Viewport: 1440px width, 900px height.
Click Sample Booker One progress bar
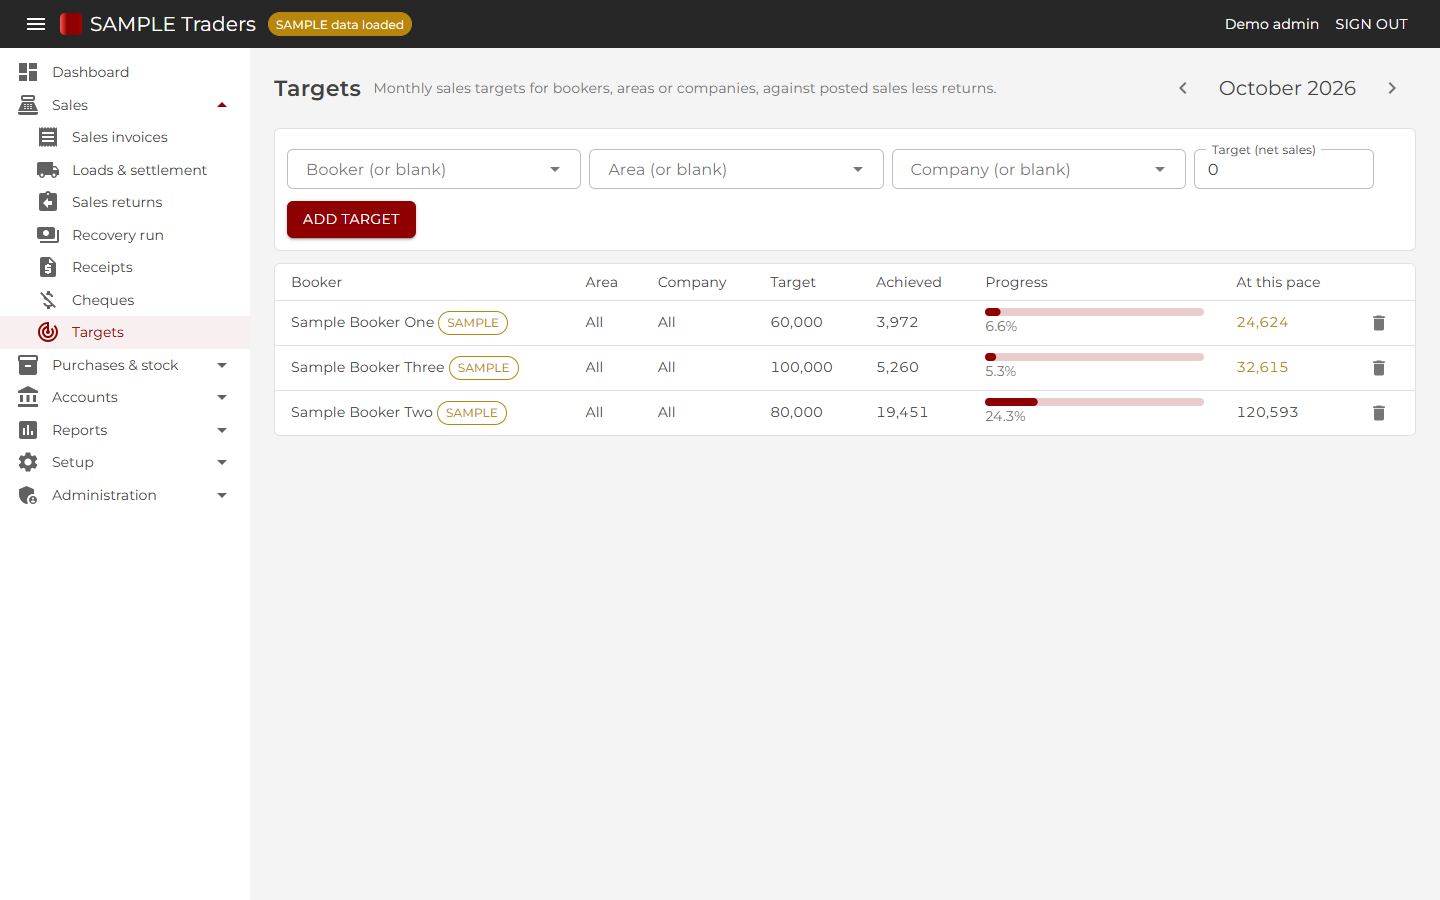[x=1094, y=312]
